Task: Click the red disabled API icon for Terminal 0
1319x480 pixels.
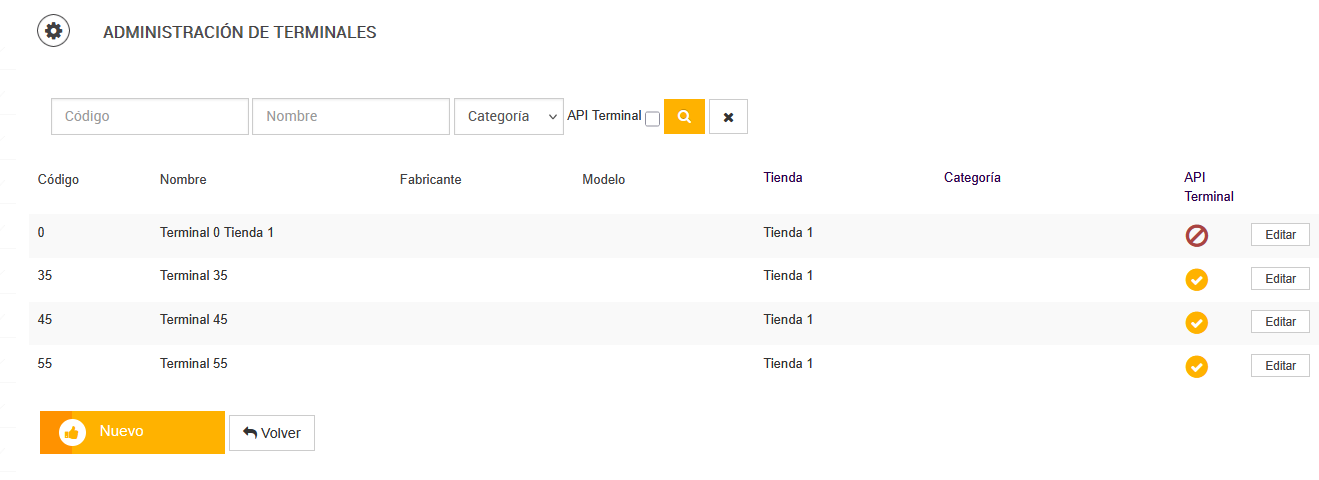Action: pyautogui.click(x=1196, y=236)
